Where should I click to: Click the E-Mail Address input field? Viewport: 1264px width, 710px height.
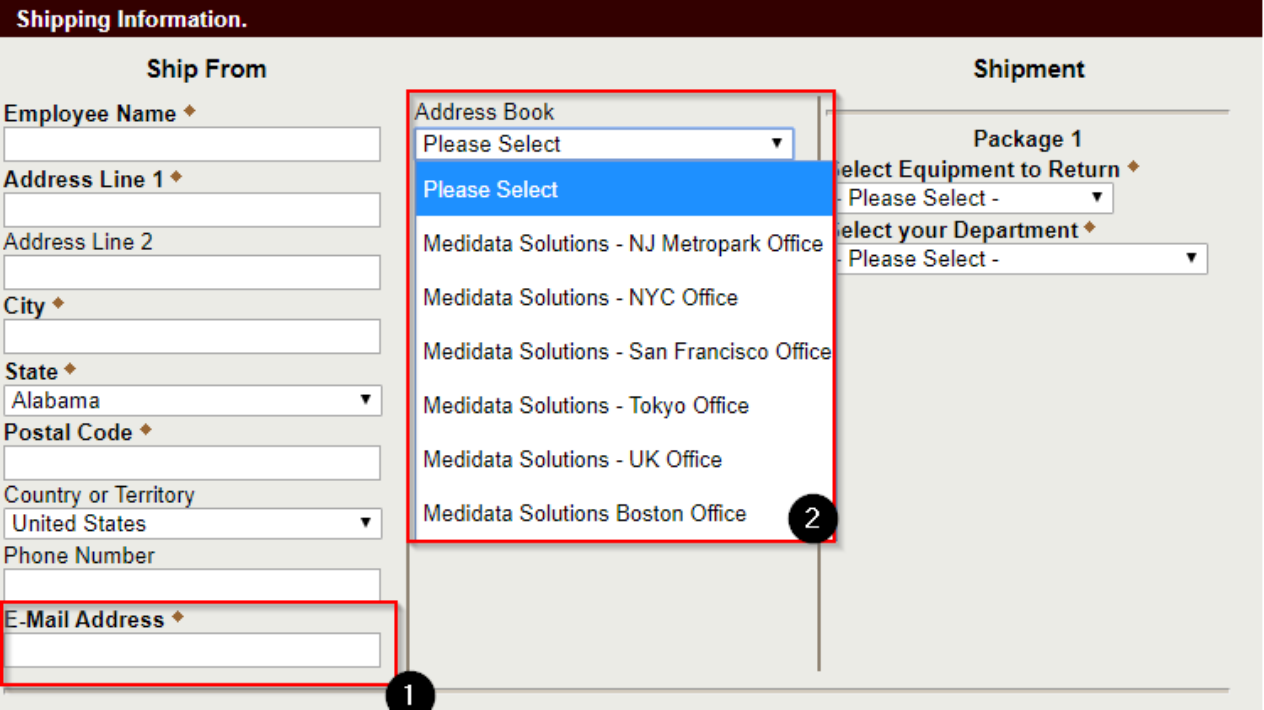coord(192,650)
